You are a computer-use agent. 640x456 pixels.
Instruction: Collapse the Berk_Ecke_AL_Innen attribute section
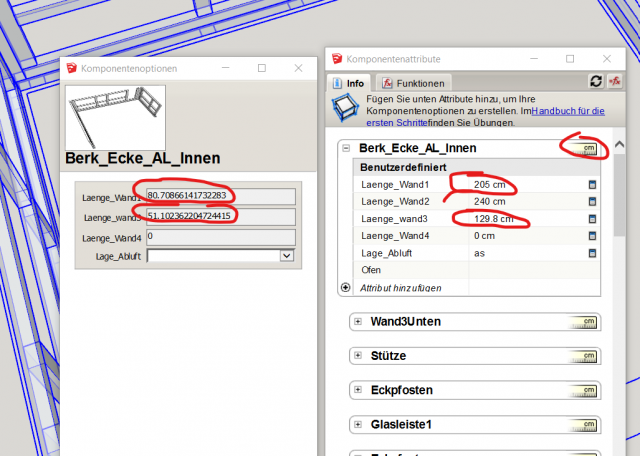pyautogui.click(x=347, y=148)
